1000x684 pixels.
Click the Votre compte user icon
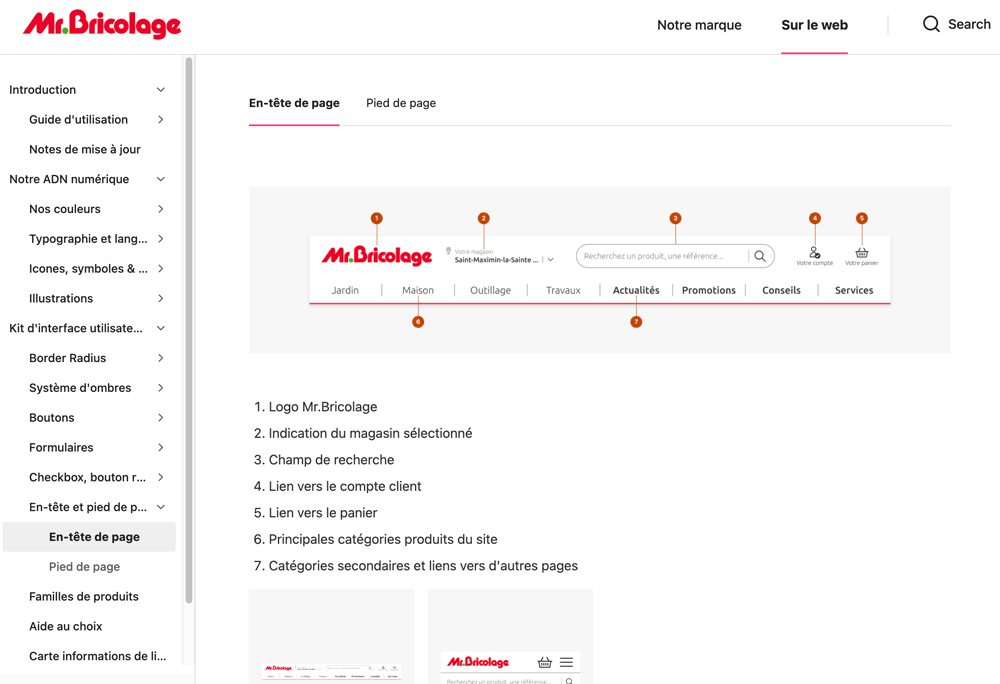click(x=814, y=252)
